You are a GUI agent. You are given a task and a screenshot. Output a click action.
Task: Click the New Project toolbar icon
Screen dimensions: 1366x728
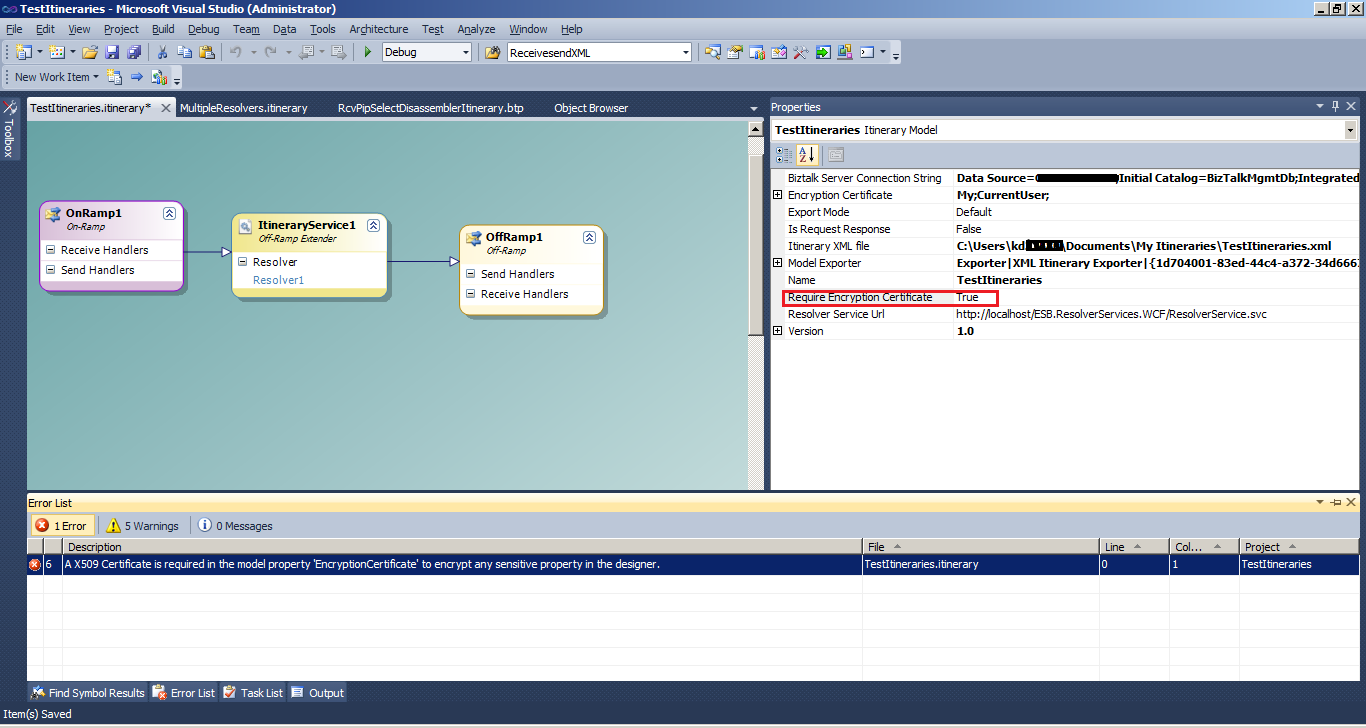23,52
